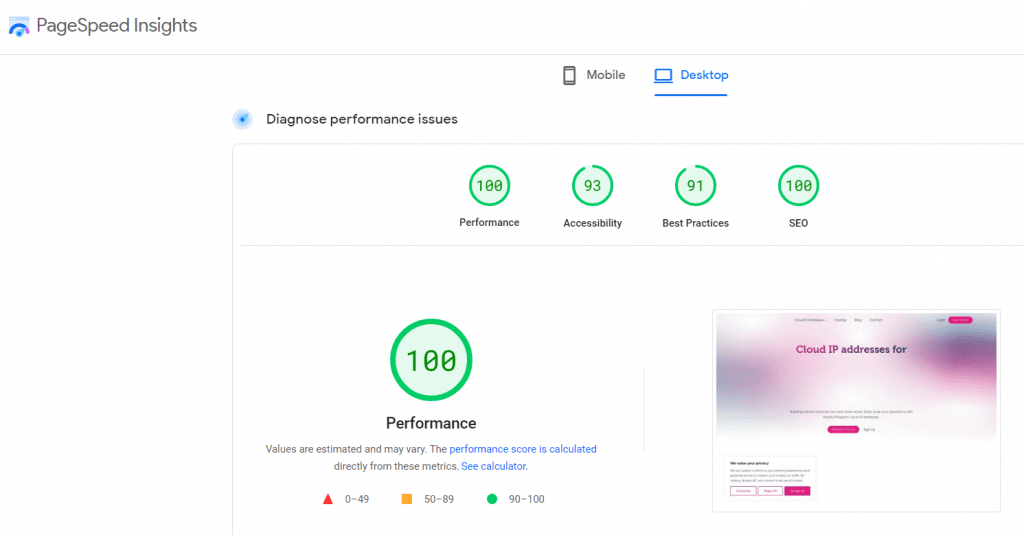Click the Diagnose performance issues radar icon

click(x=243, y=119)
